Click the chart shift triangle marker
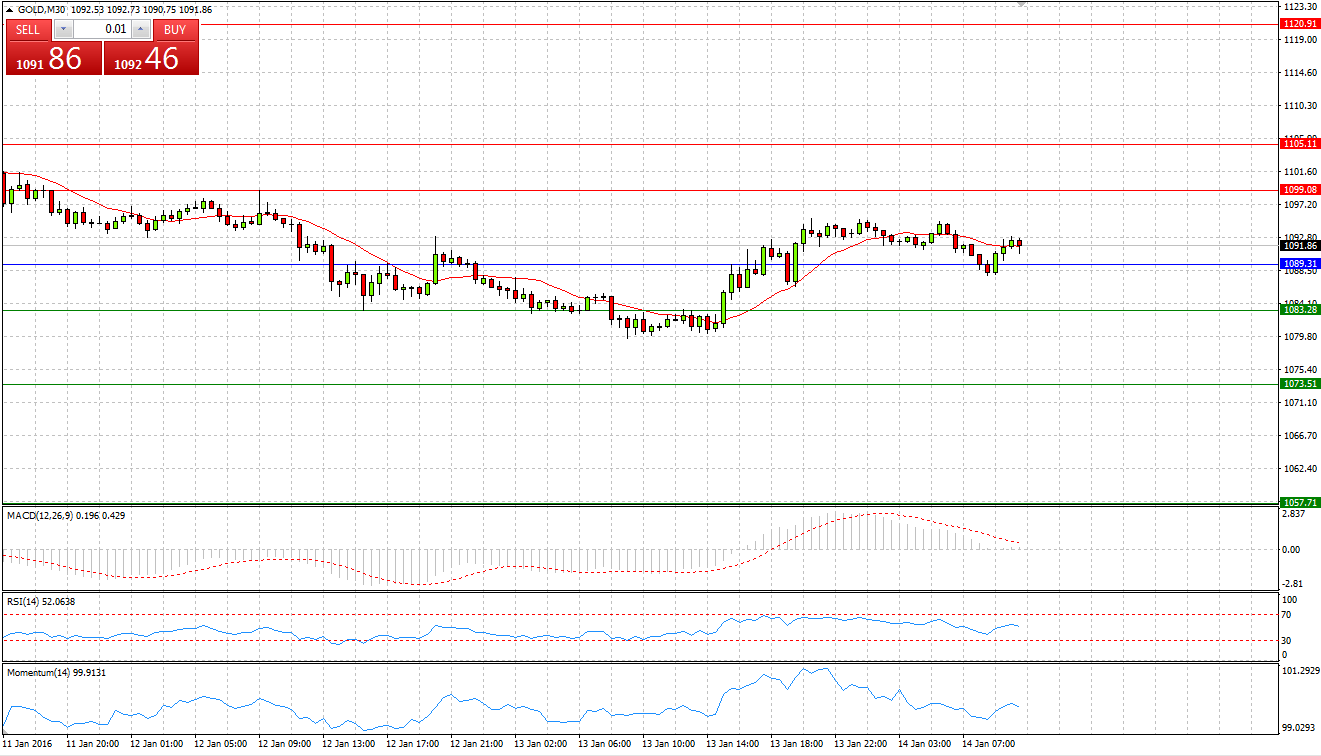Screen dimensions: 1321x756 click(1021, 4)
